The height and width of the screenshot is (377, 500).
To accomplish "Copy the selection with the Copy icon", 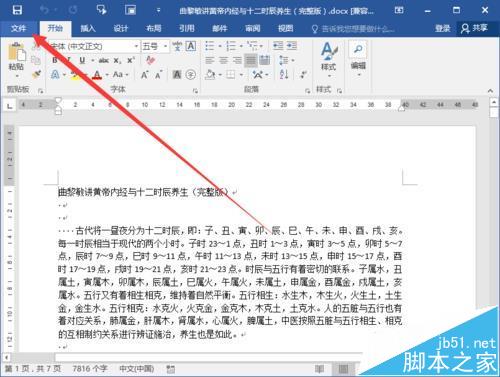I will point(36,60).
